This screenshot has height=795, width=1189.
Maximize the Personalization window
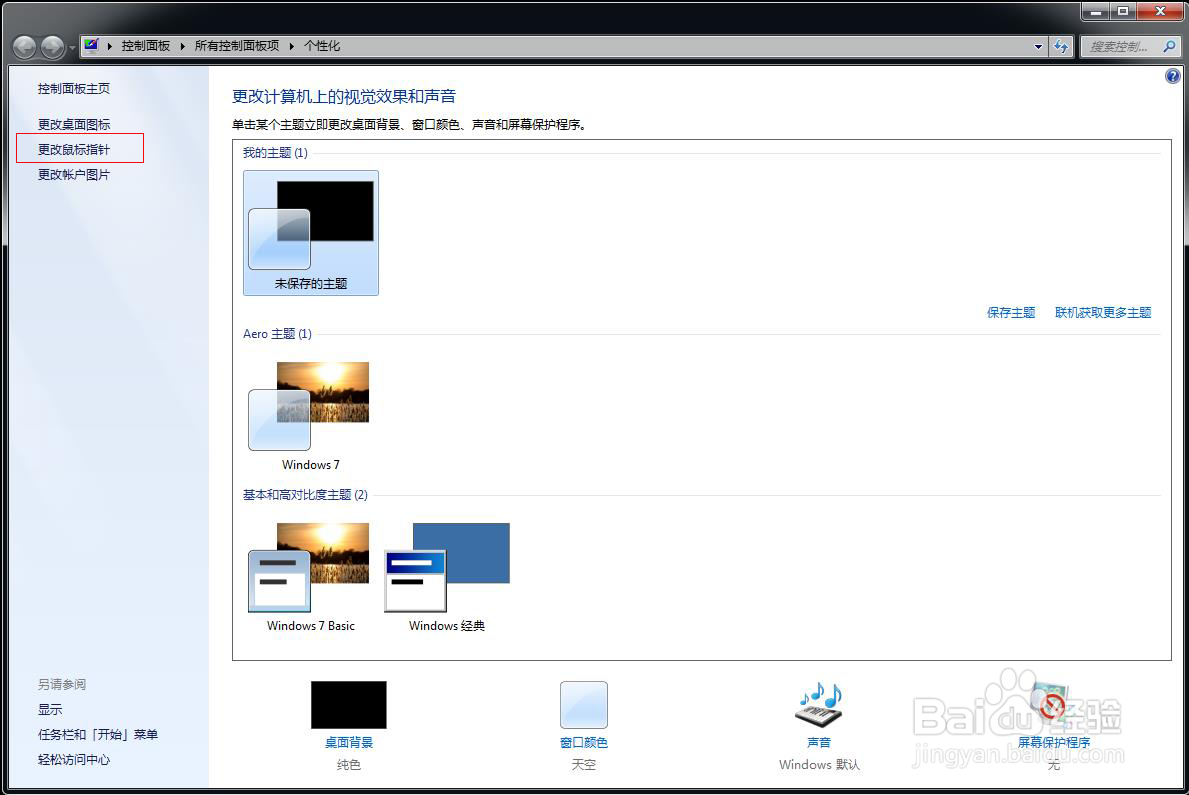(1123, 11)
